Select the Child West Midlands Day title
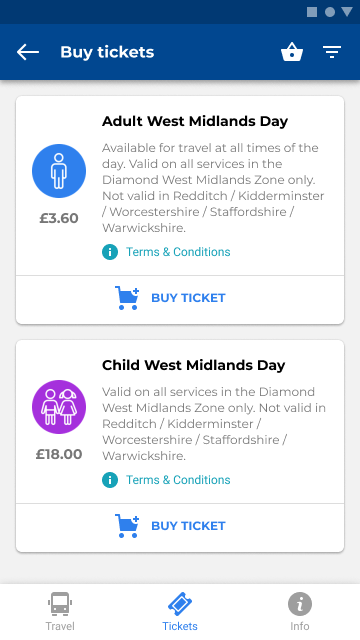 (193, 365)
